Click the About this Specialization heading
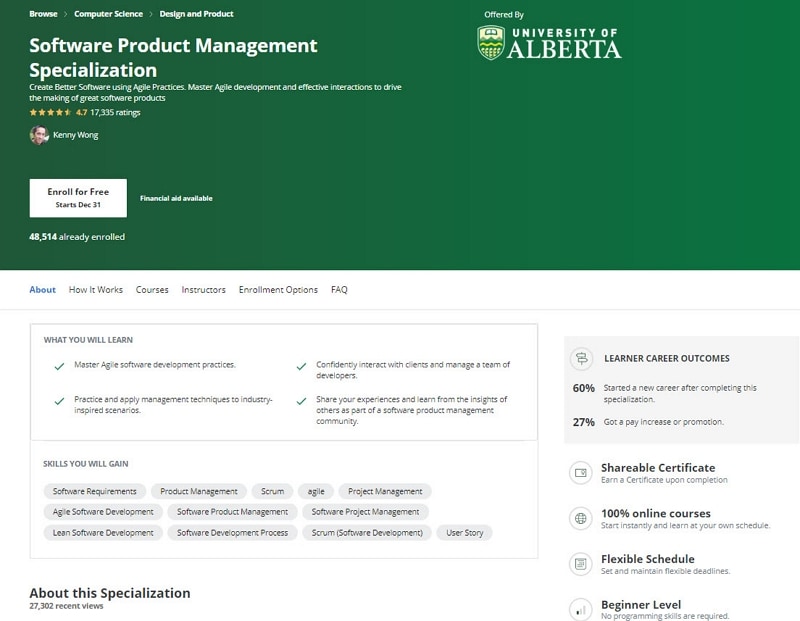The width and height of the screenshot is (800, 621). pos(110,593)
